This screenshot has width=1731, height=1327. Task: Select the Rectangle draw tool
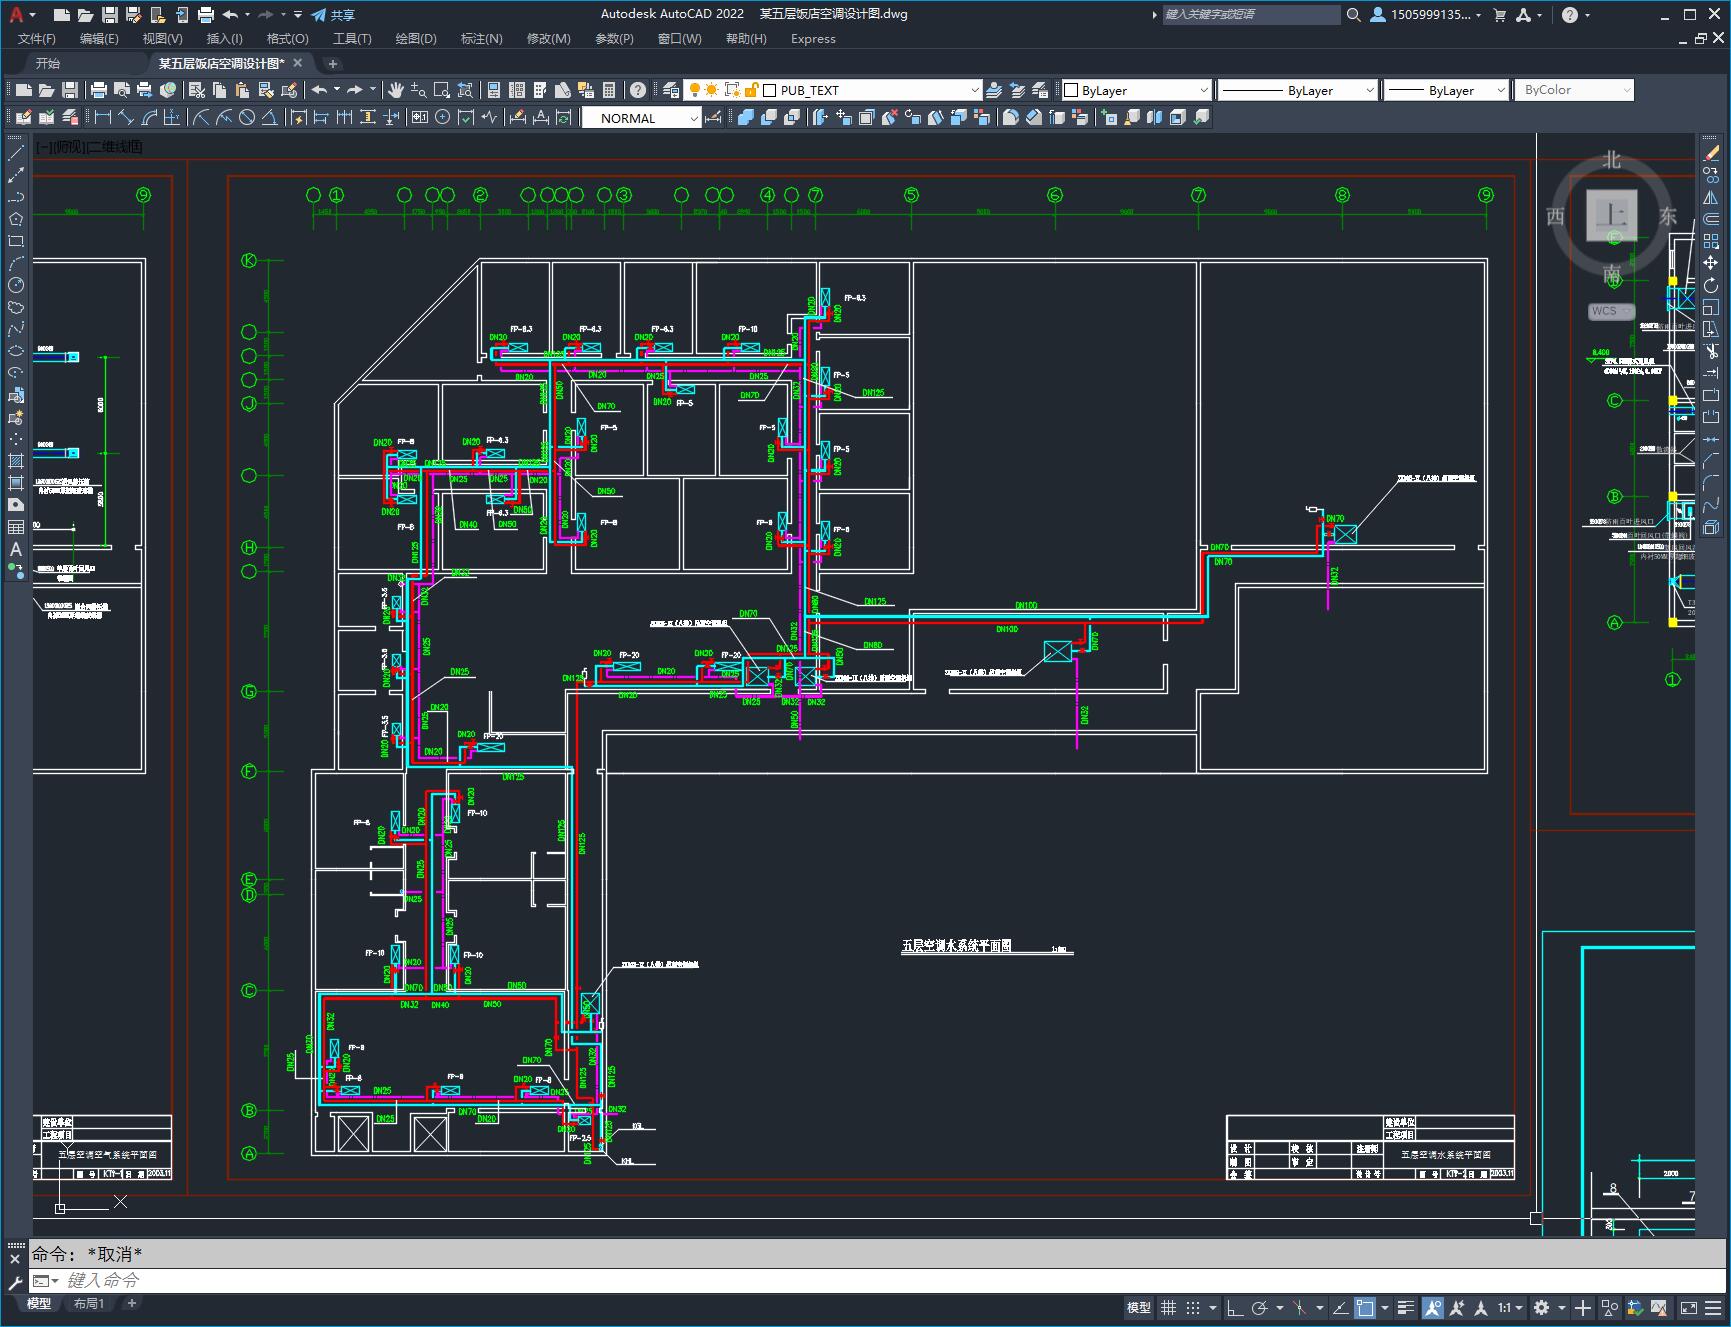pyautogui.click(x=16, y=241)
